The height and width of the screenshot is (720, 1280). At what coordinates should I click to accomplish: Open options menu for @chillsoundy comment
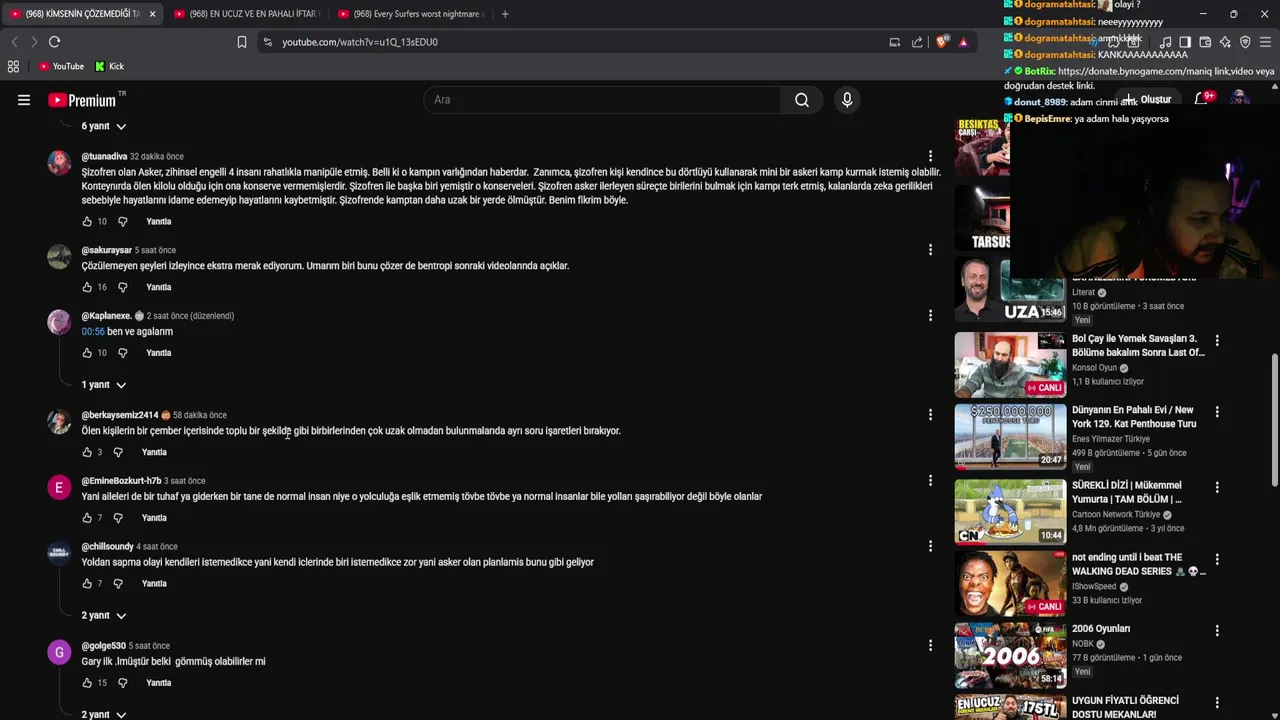point(930,547)
